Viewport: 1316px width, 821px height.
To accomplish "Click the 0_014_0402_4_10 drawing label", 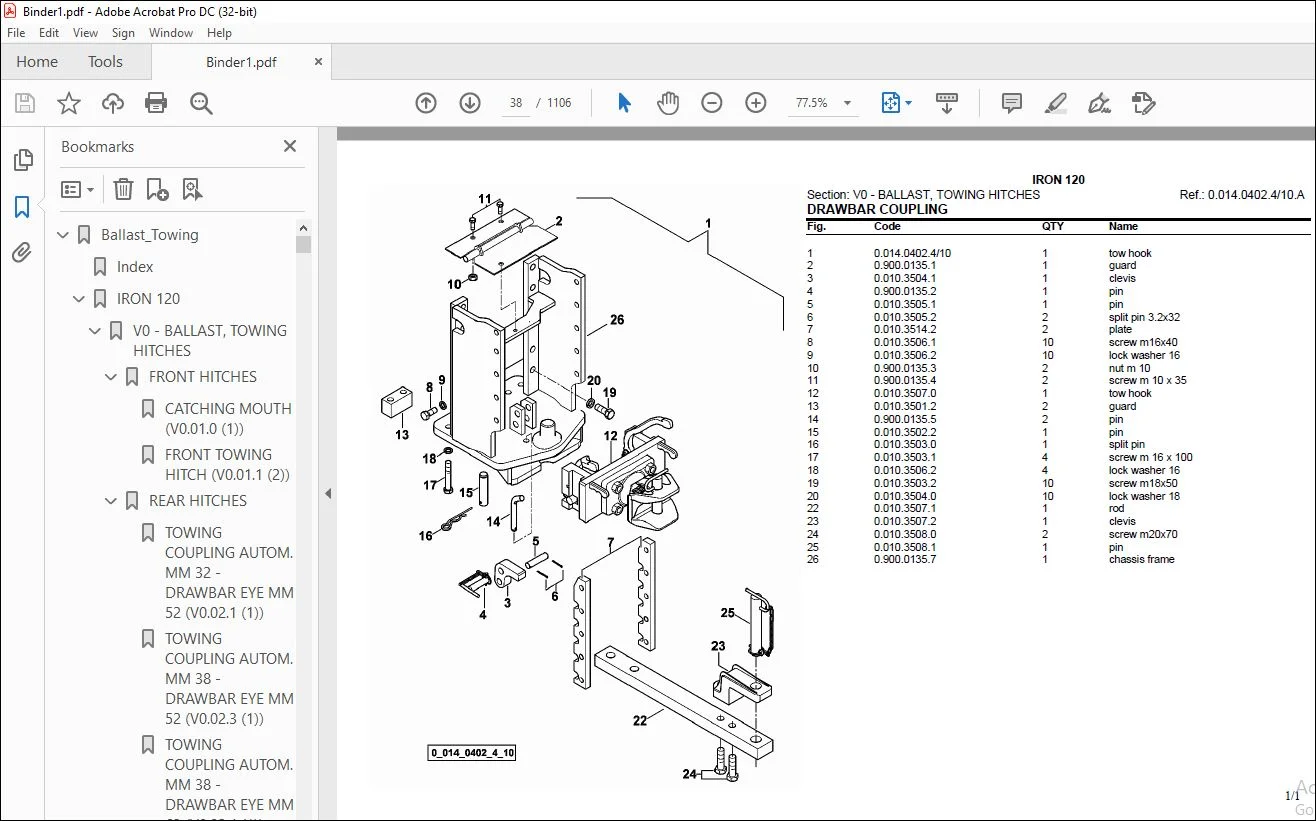I will 473,753.
